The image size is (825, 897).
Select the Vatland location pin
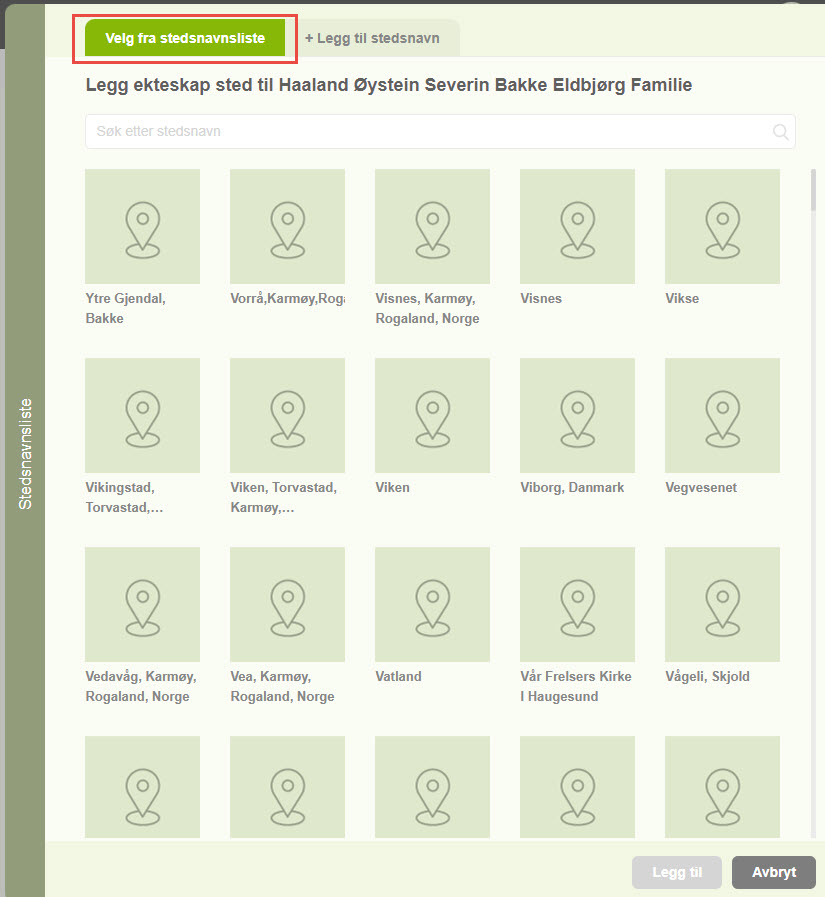click(x=432, y=604)
